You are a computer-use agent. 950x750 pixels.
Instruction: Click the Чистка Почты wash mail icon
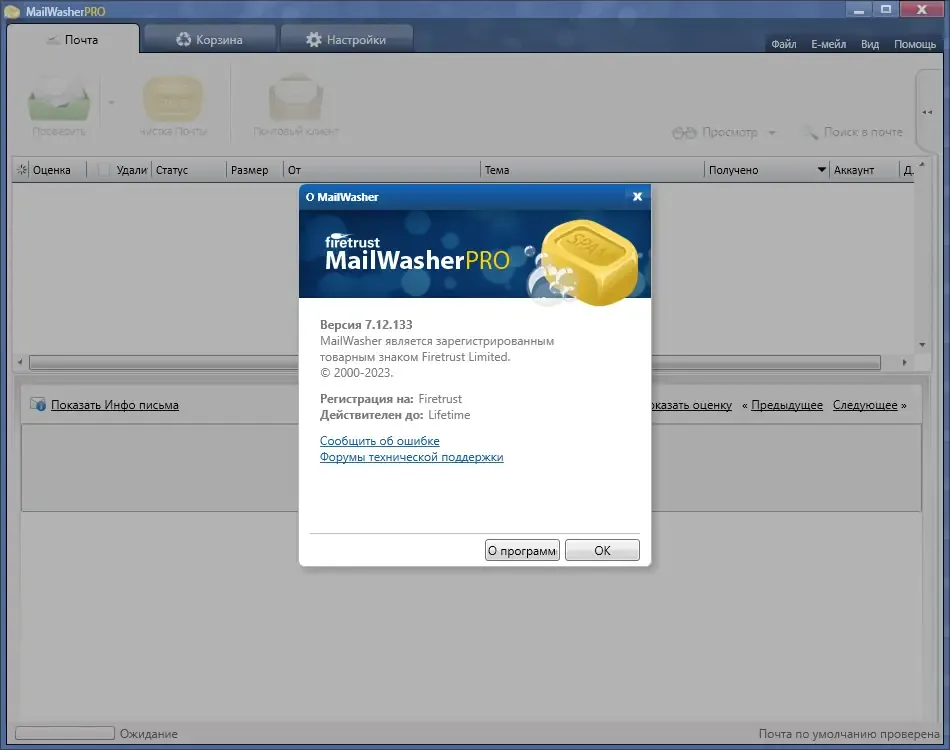173,98
